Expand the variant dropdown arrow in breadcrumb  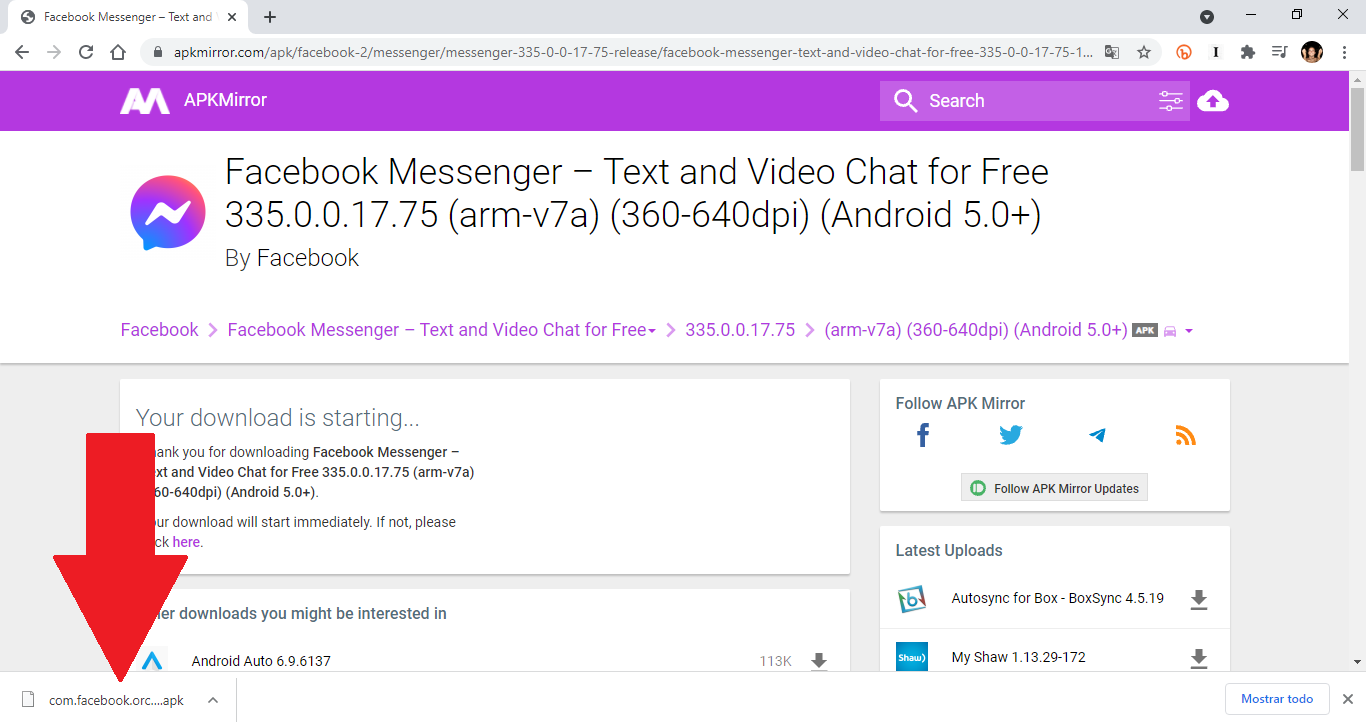tap(1188, 331)
